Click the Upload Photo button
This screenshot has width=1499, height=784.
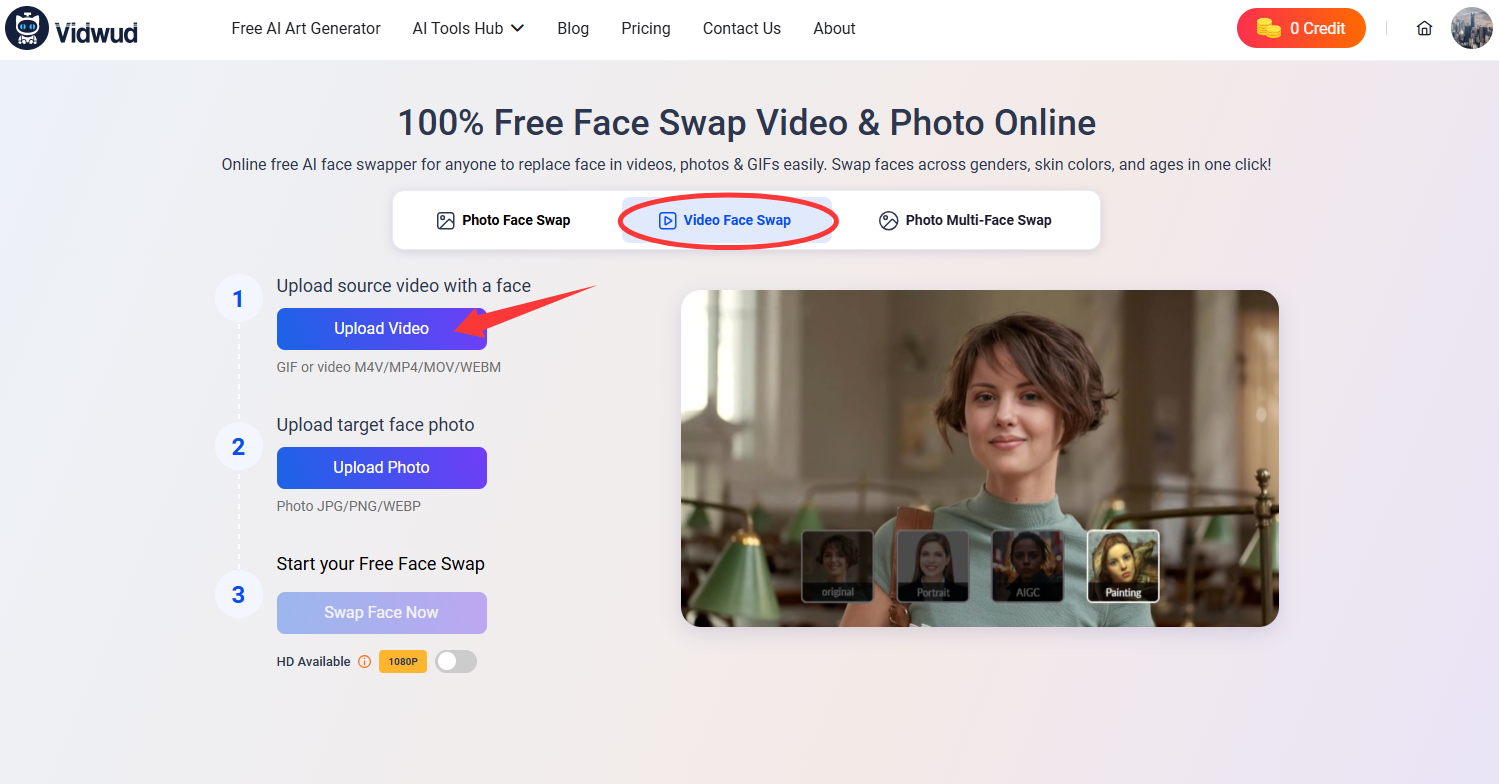pos(381,467)
